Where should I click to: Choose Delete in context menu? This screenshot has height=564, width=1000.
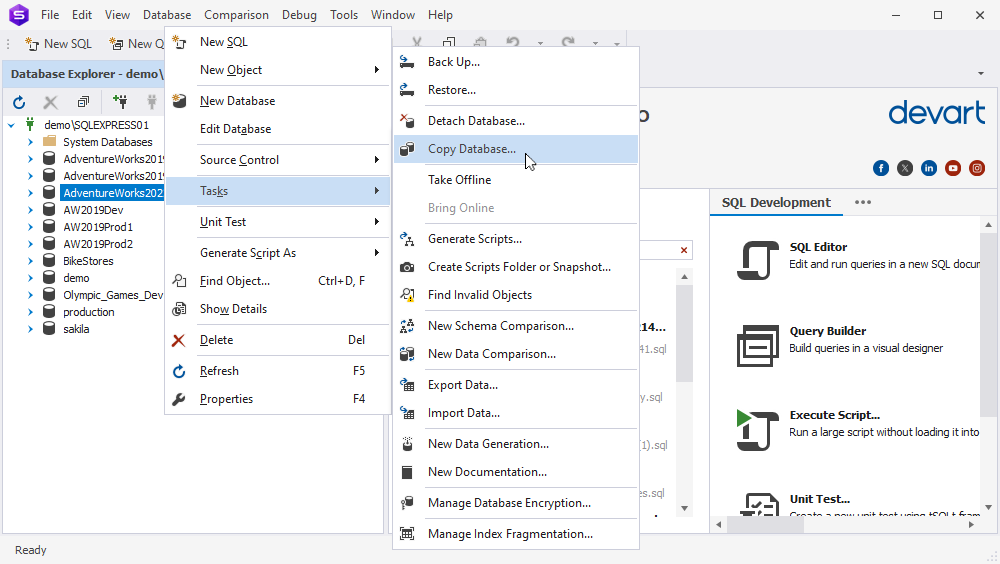pos(277,340)
